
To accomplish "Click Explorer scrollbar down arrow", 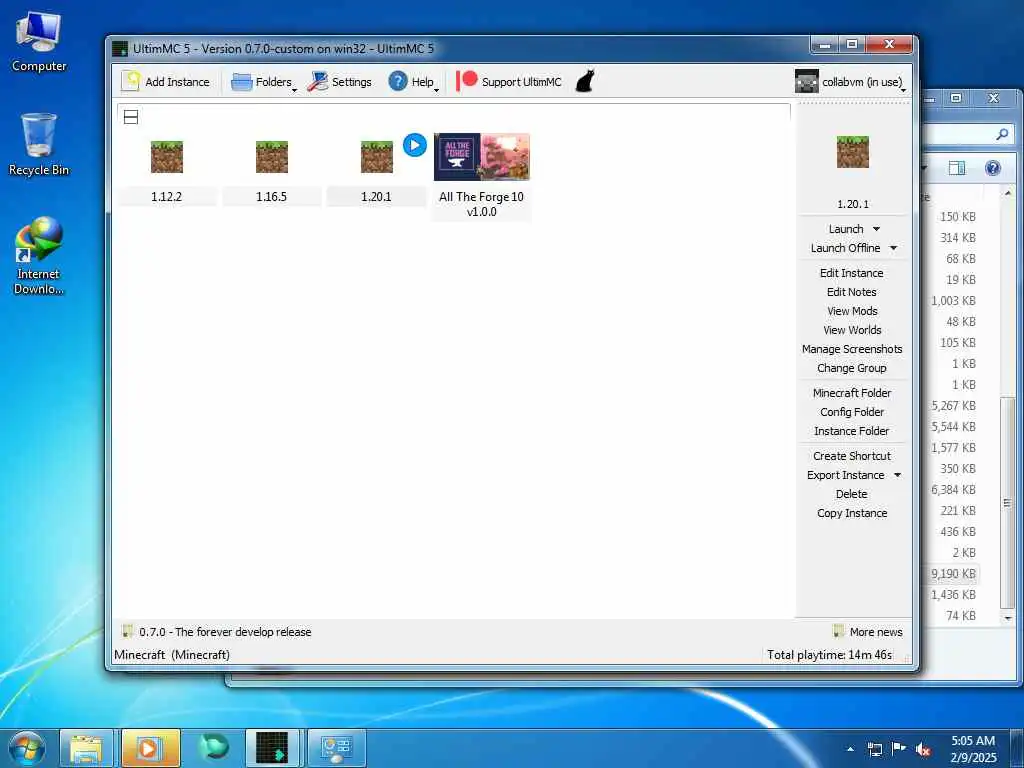I will [1008, 617].
